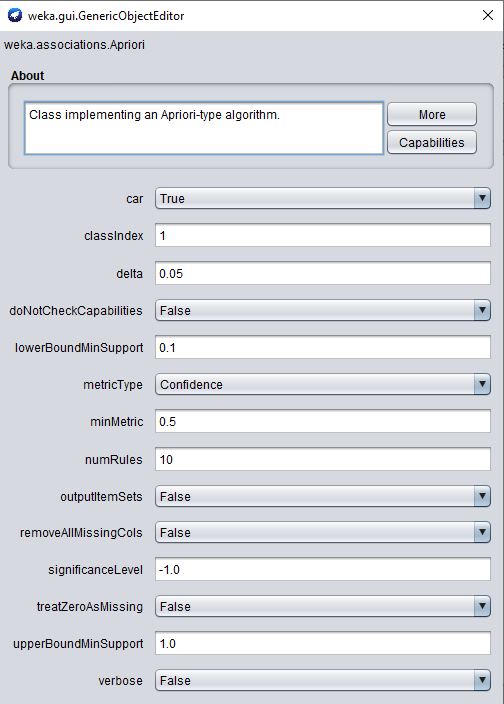The width and height of the screenshot is (504, 704).
Task: Open the car dropdown set to True
Action: [x=323, y=198]
